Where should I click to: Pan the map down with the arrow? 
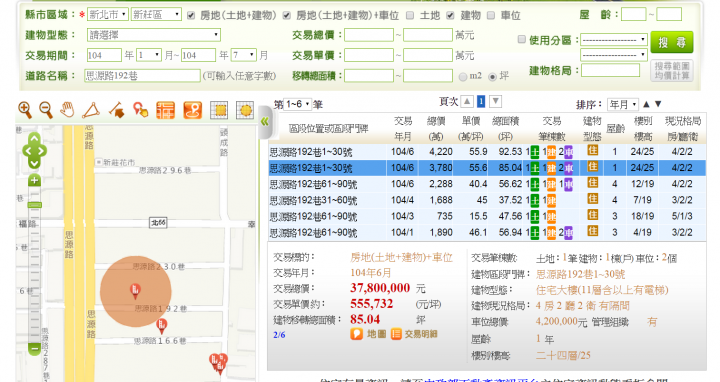[x=34, y=163]
